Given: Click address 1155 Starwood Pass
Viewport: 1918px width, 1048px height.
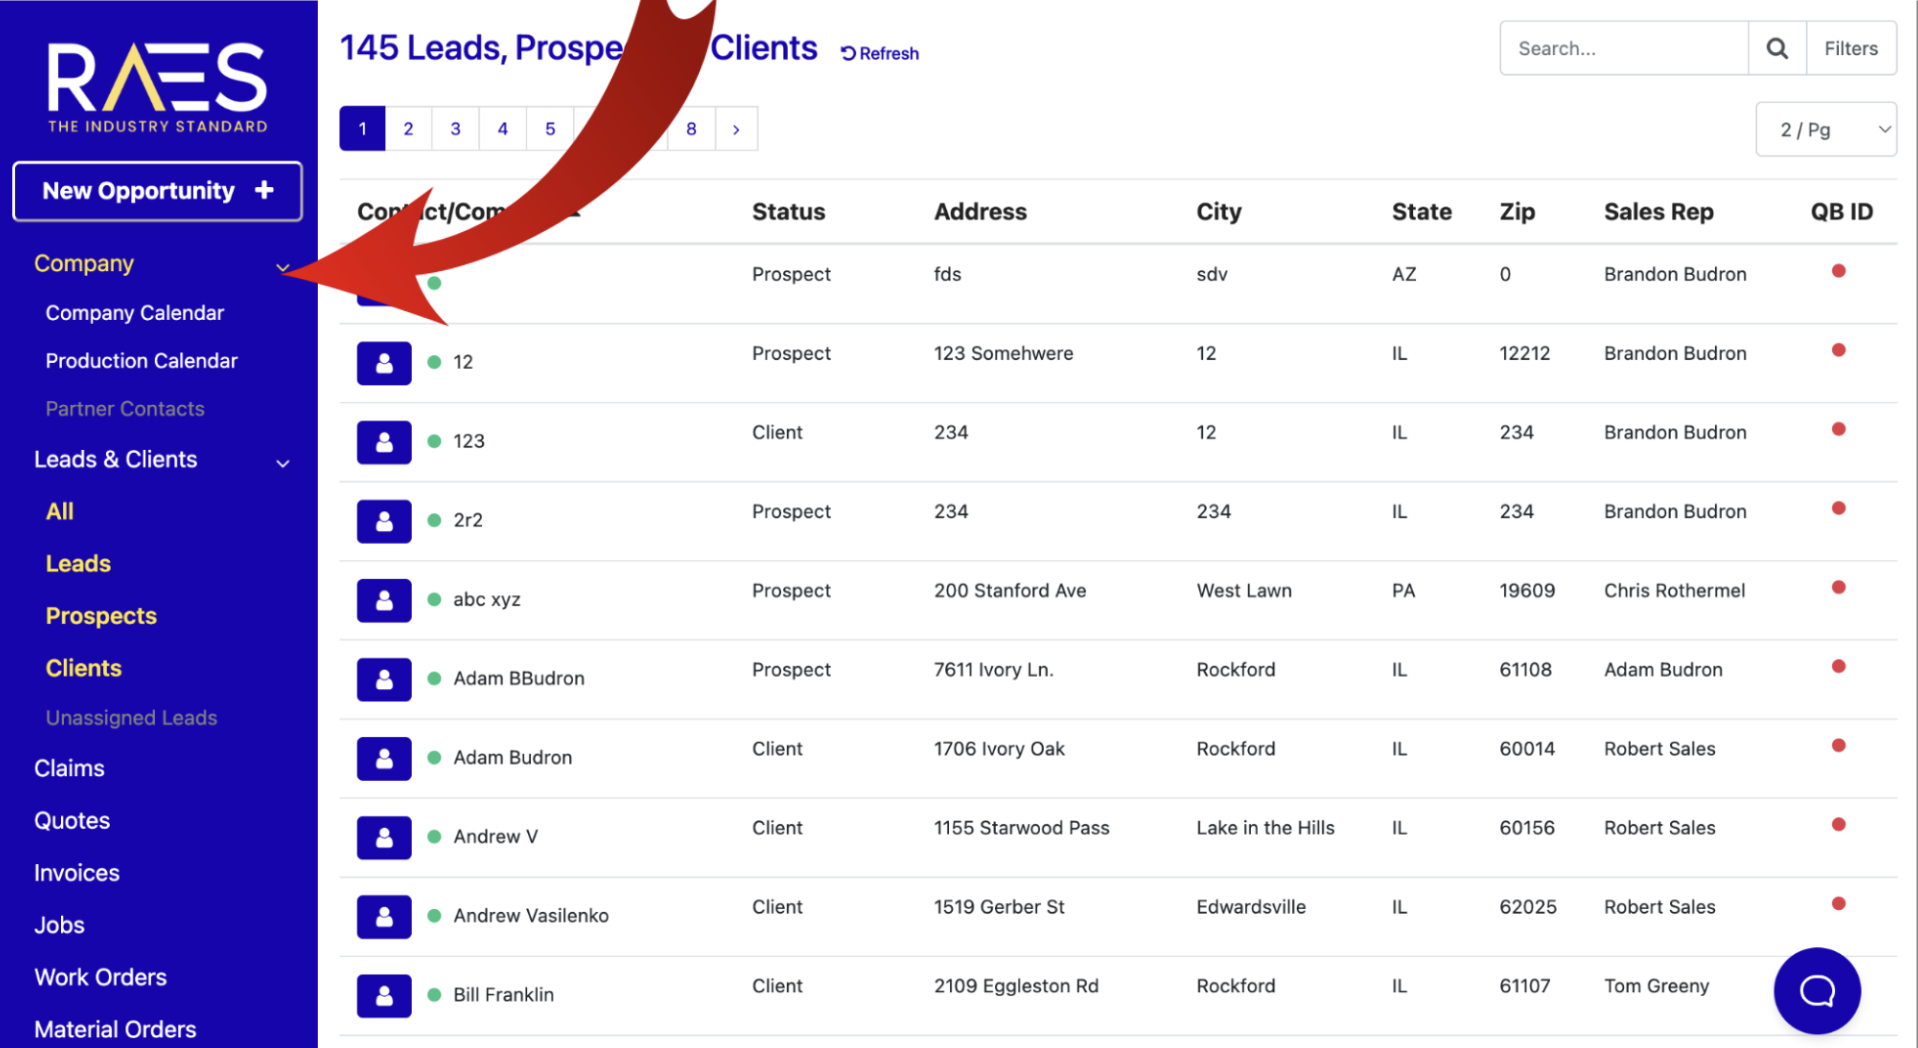Looking at the screenshot, I should point(1021,828).
